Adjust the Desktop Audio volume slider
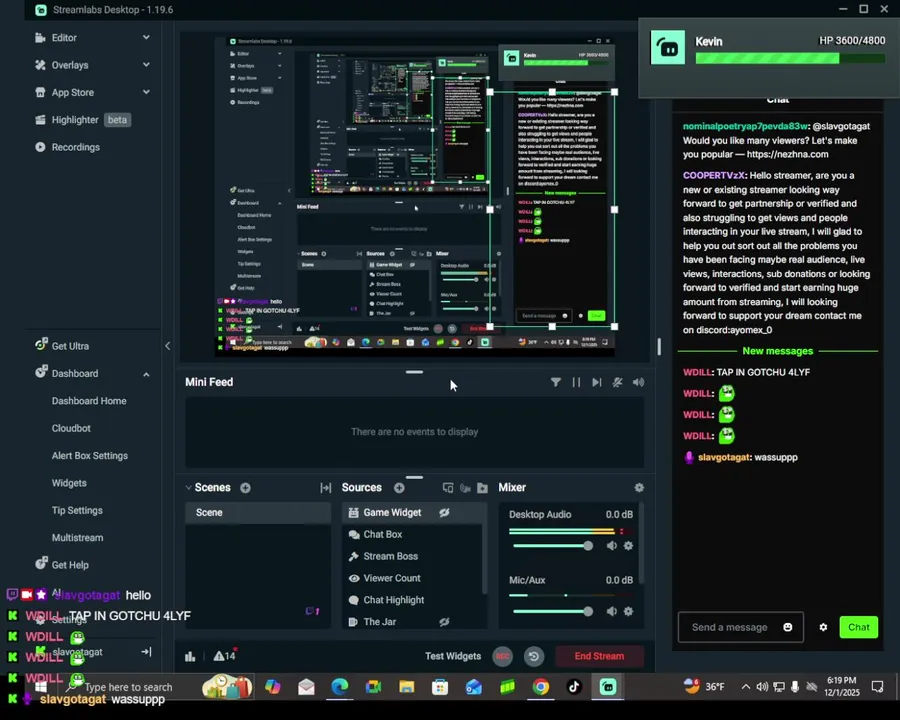 [x=553, y=546]
